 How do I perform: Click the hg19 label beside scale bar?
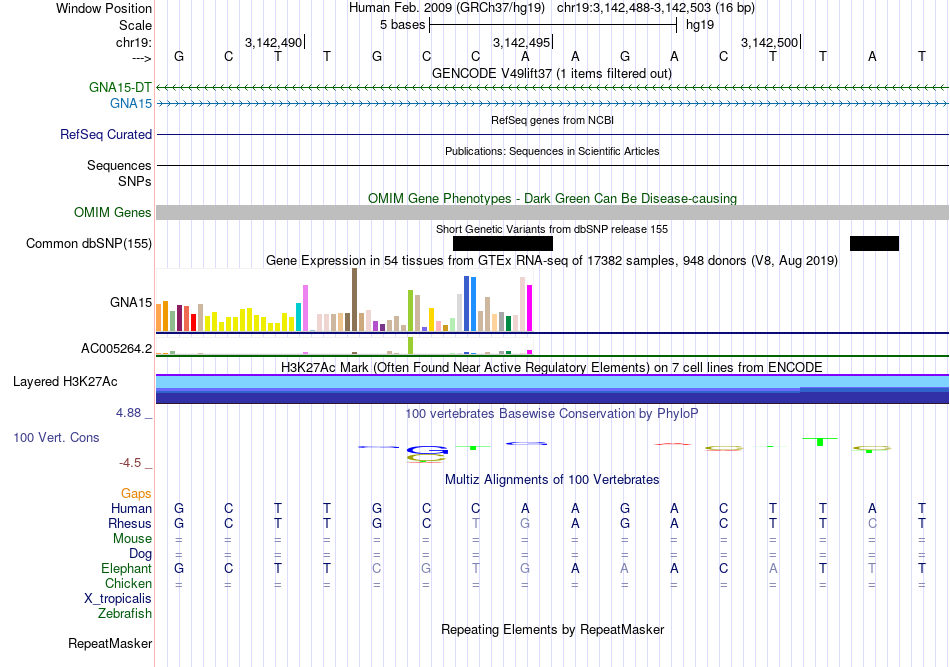(x=700, y=25)
